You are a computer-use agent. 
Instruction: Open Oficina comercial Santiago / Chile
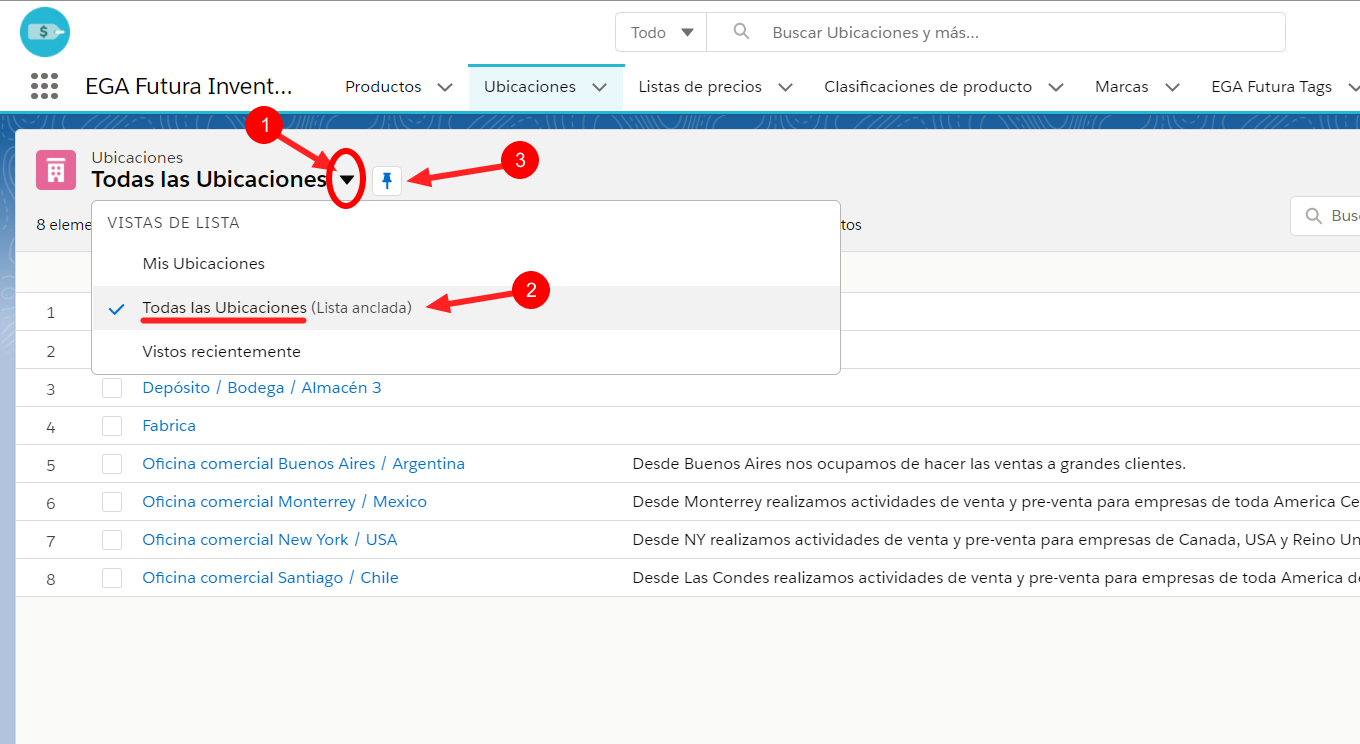(x=270, y=578)
